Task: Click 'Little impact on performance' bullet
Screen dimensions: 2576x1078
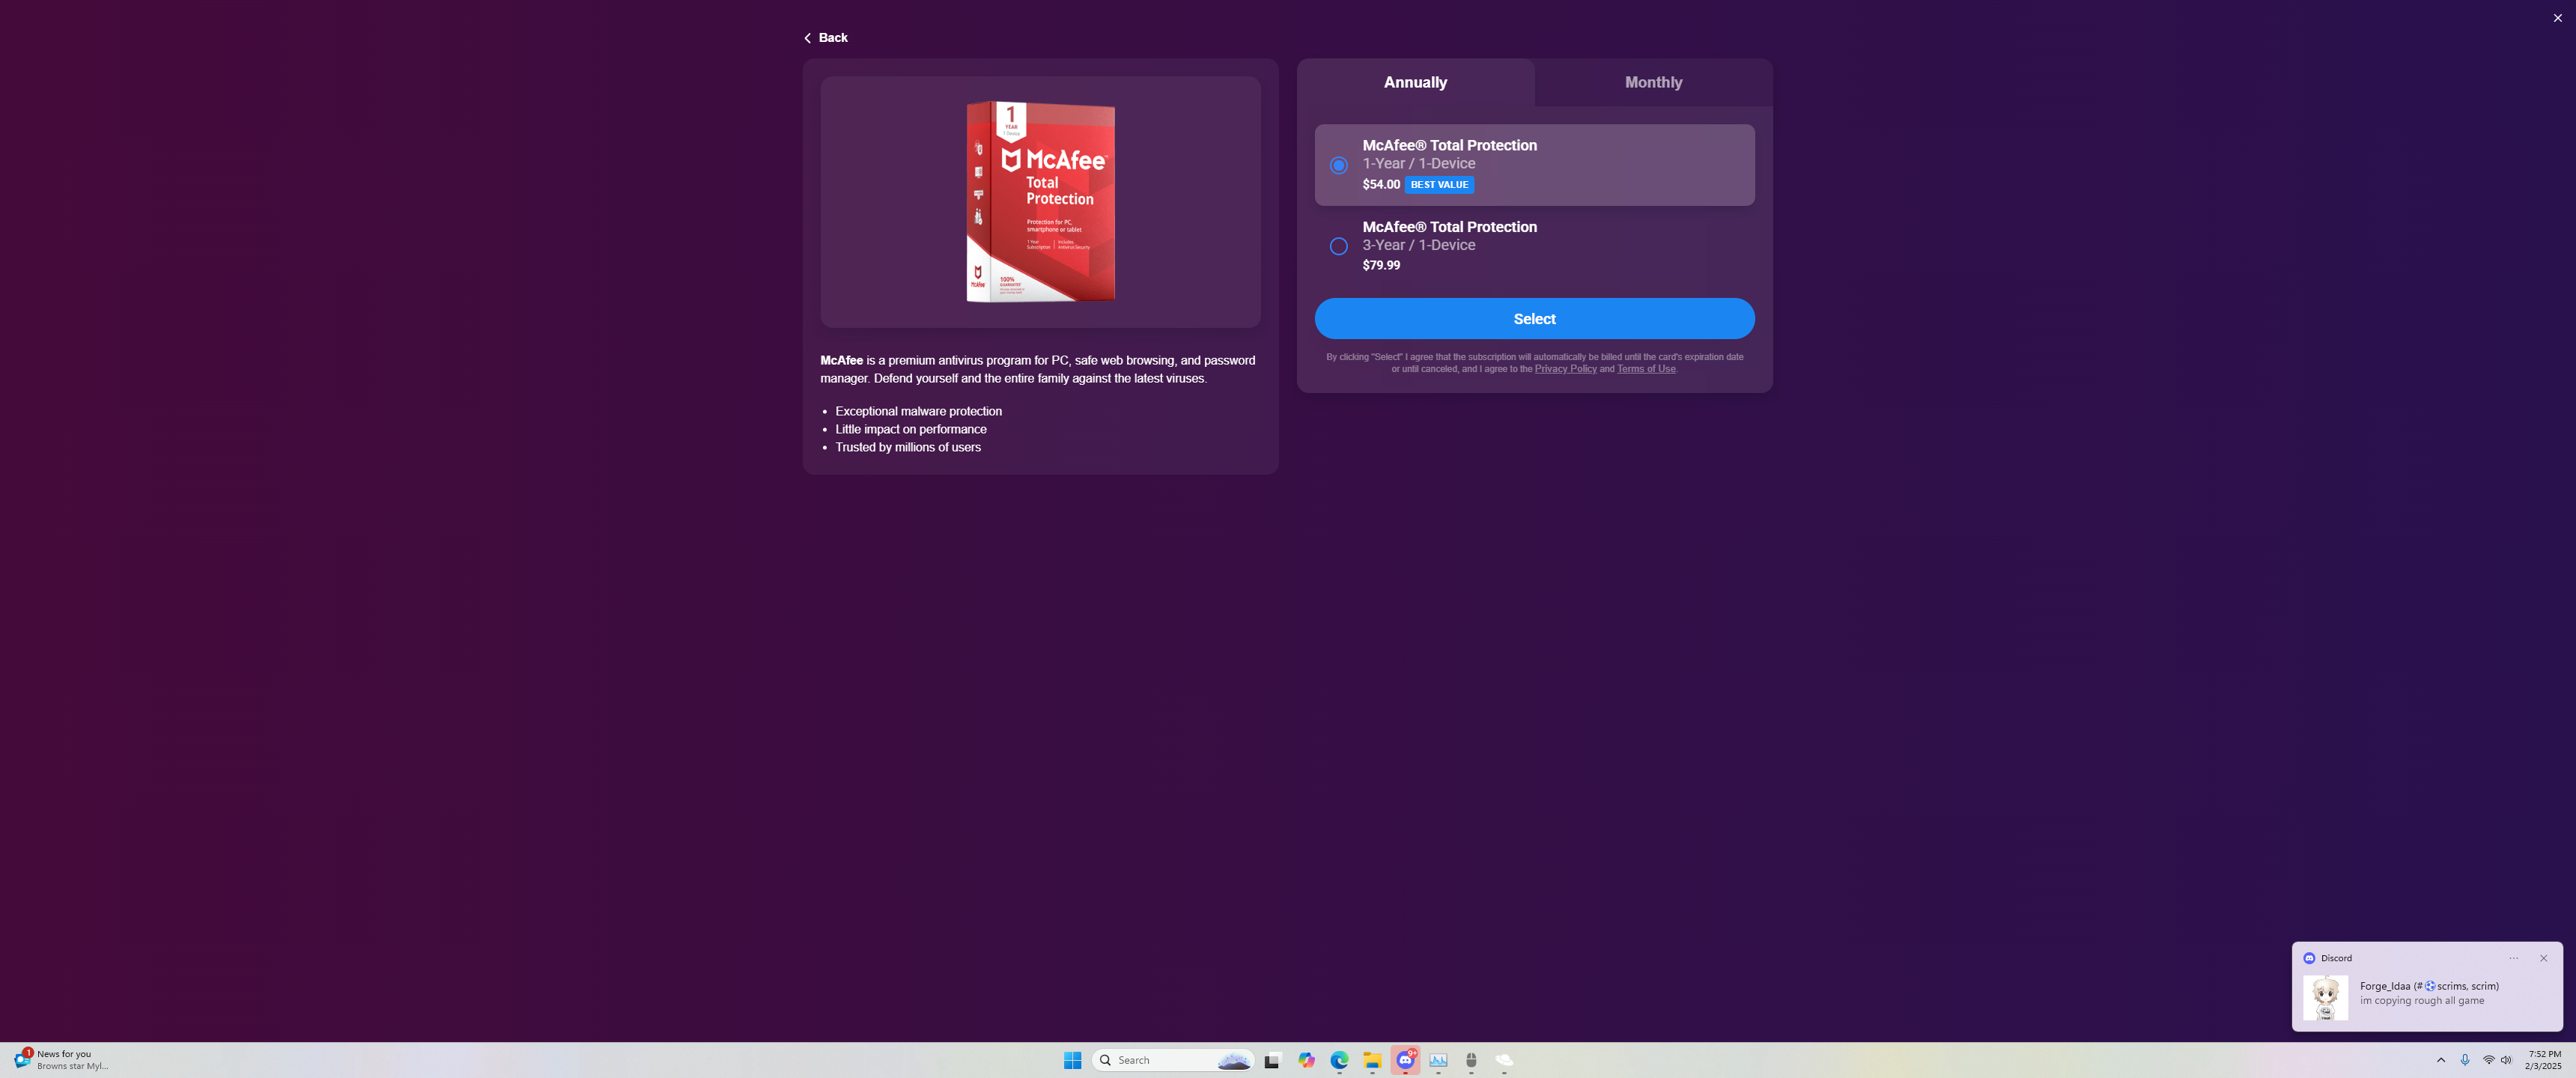Action: (911, 429)
